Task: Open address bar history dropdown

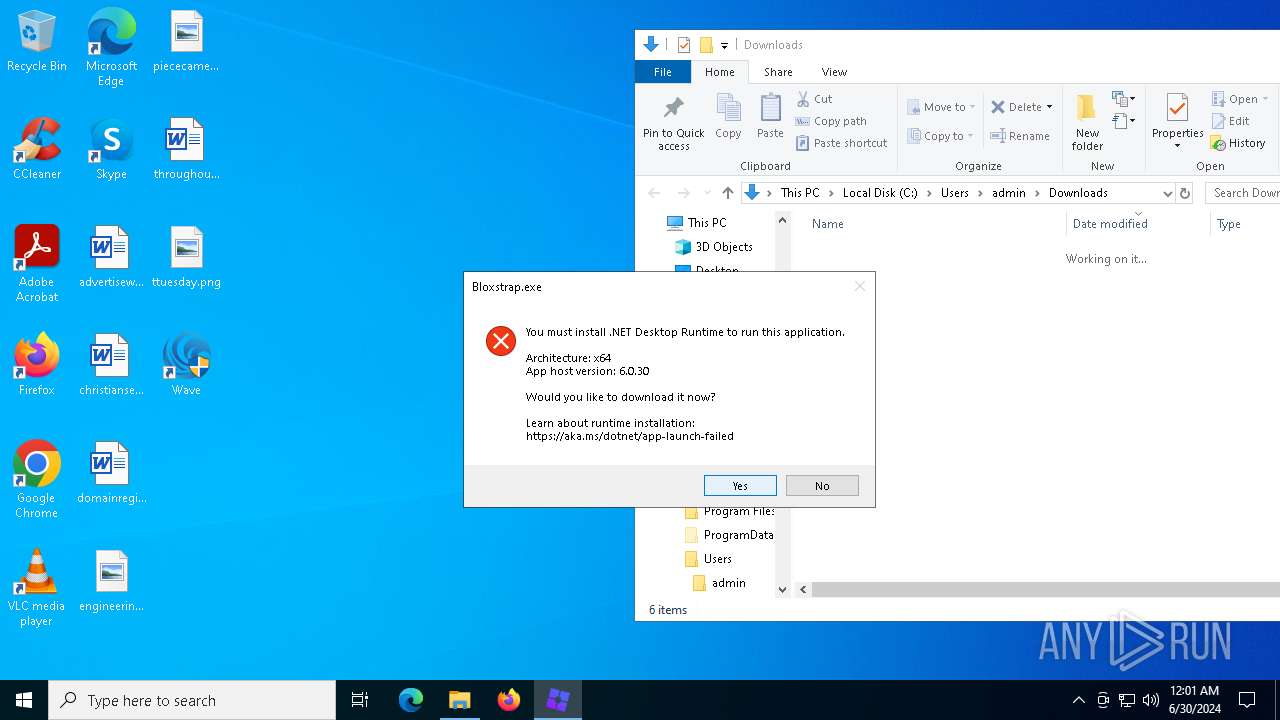Action: click(1167, 193)
